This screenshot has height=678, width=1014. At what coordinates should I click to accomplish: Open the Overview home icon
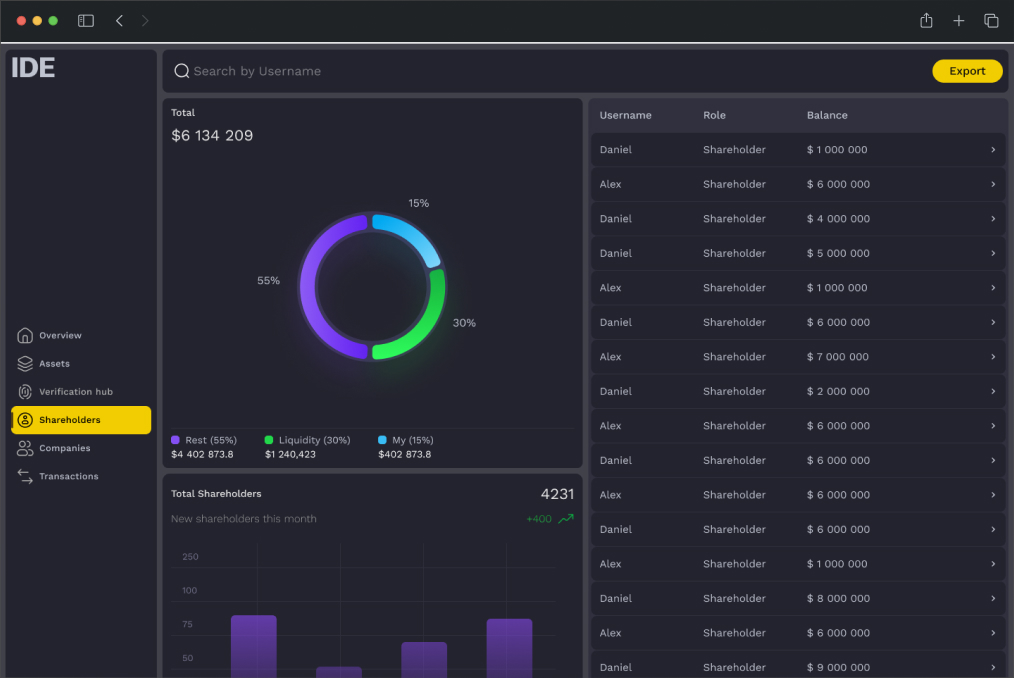(x=25, y=335)
